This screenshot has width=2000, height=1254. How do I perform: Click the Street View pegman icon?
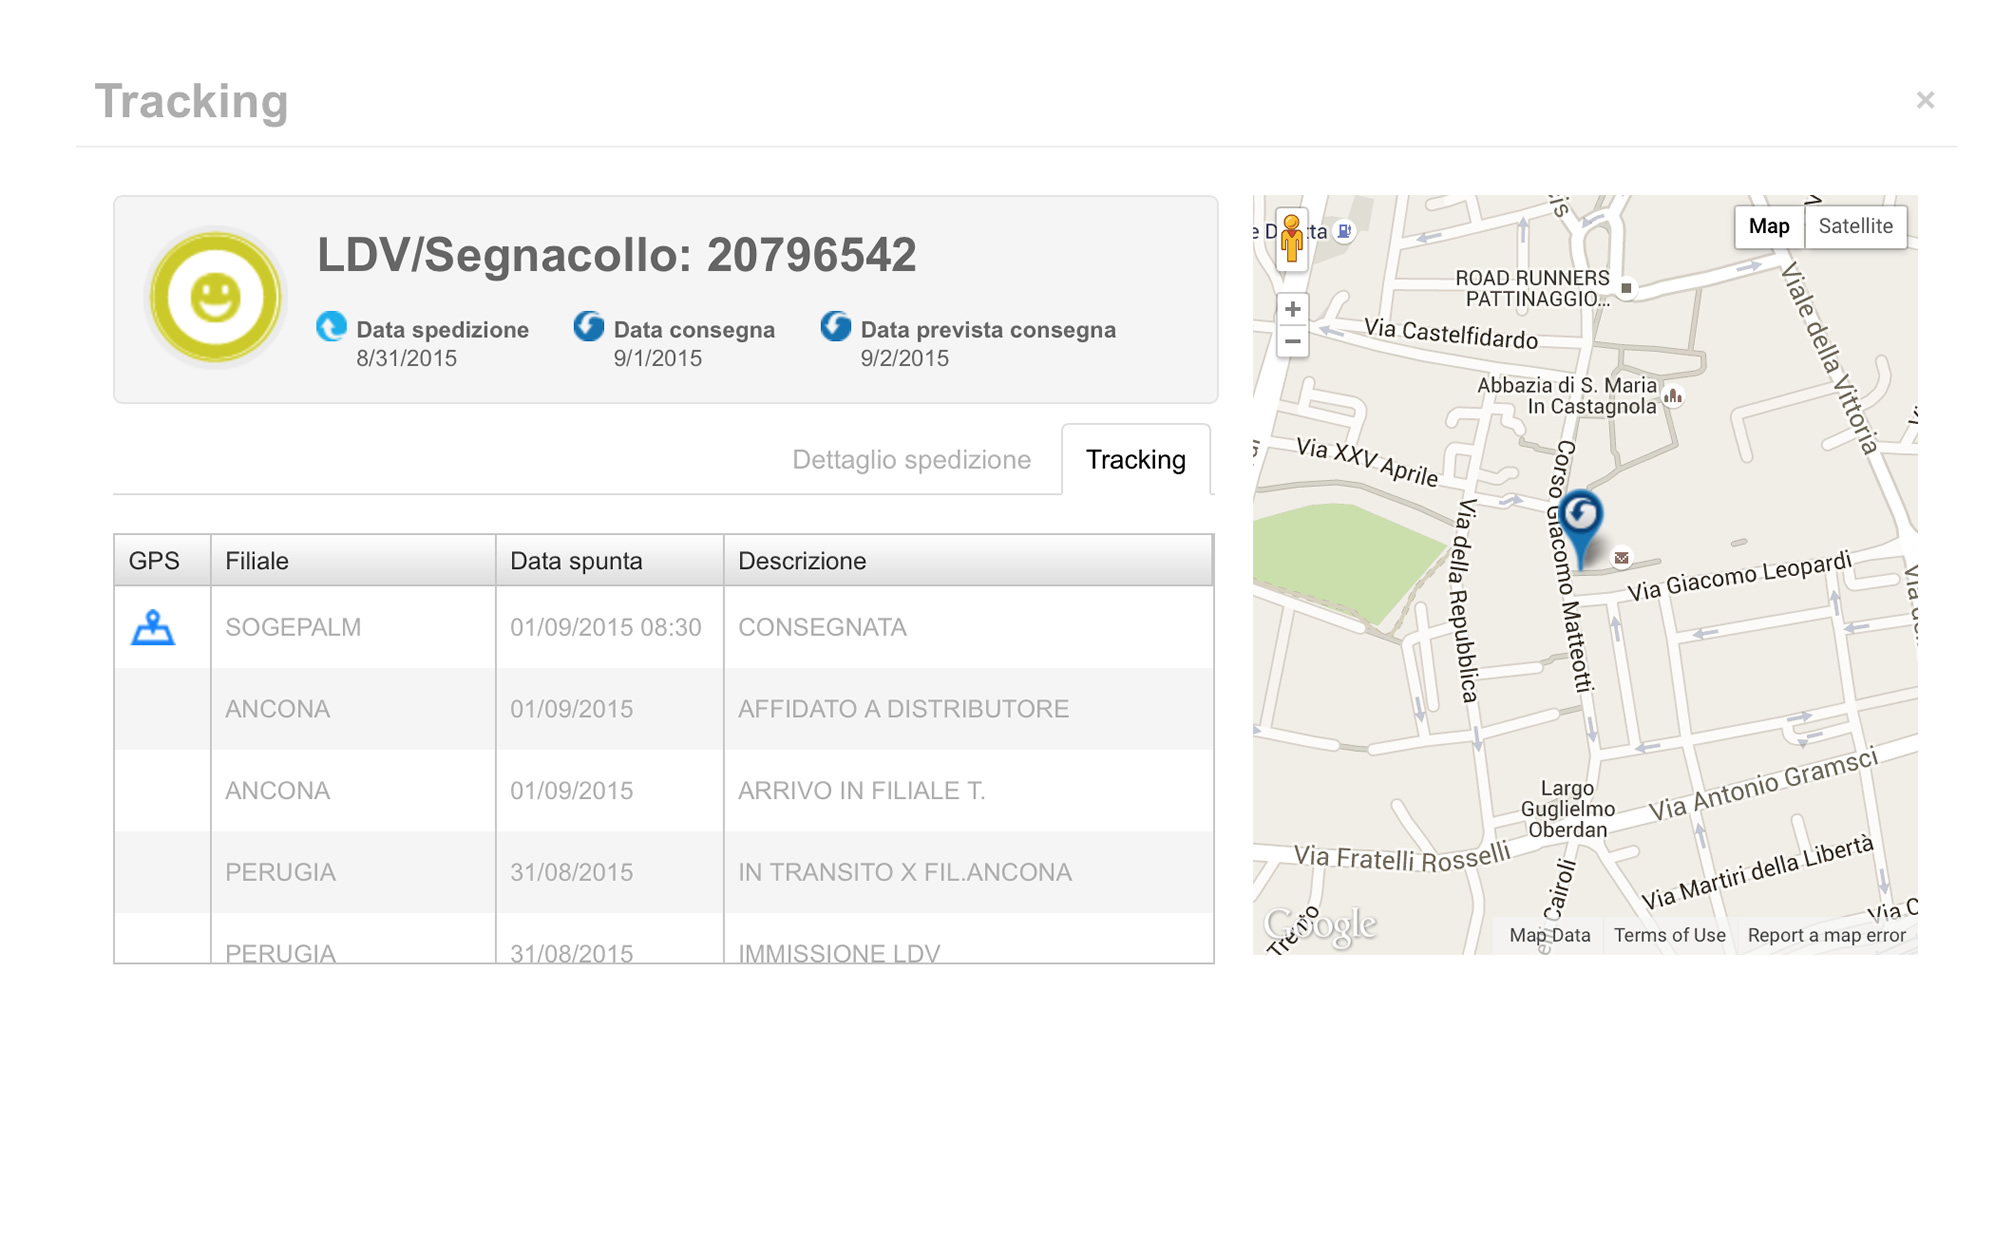1291,240
